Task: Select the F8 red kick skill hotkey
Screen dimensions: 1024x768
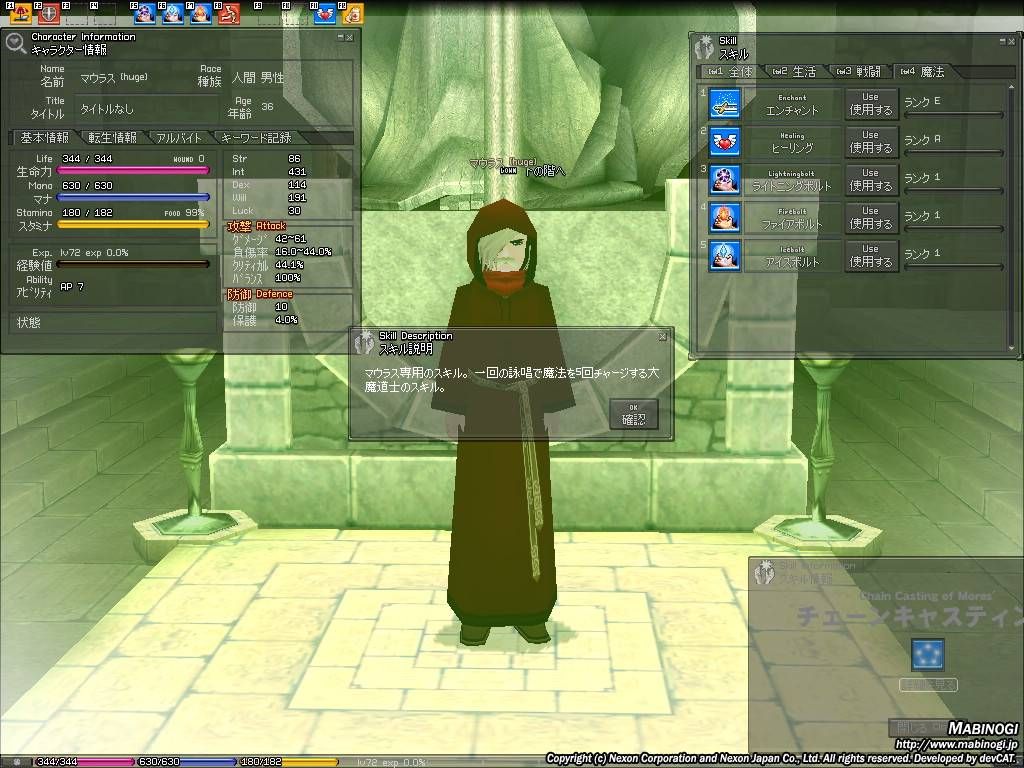Action: 230,14
